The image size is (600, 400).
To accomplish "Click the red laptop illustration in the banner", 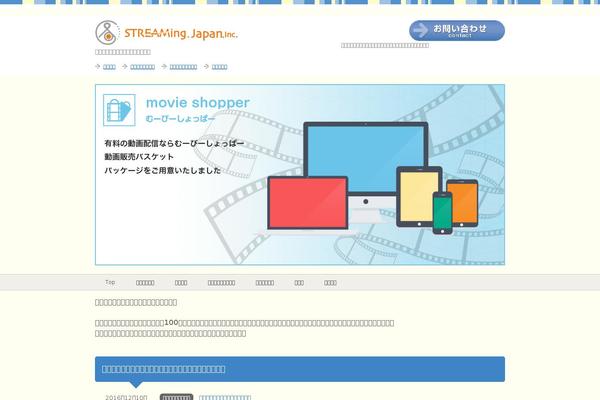I will tap(308, 203).
